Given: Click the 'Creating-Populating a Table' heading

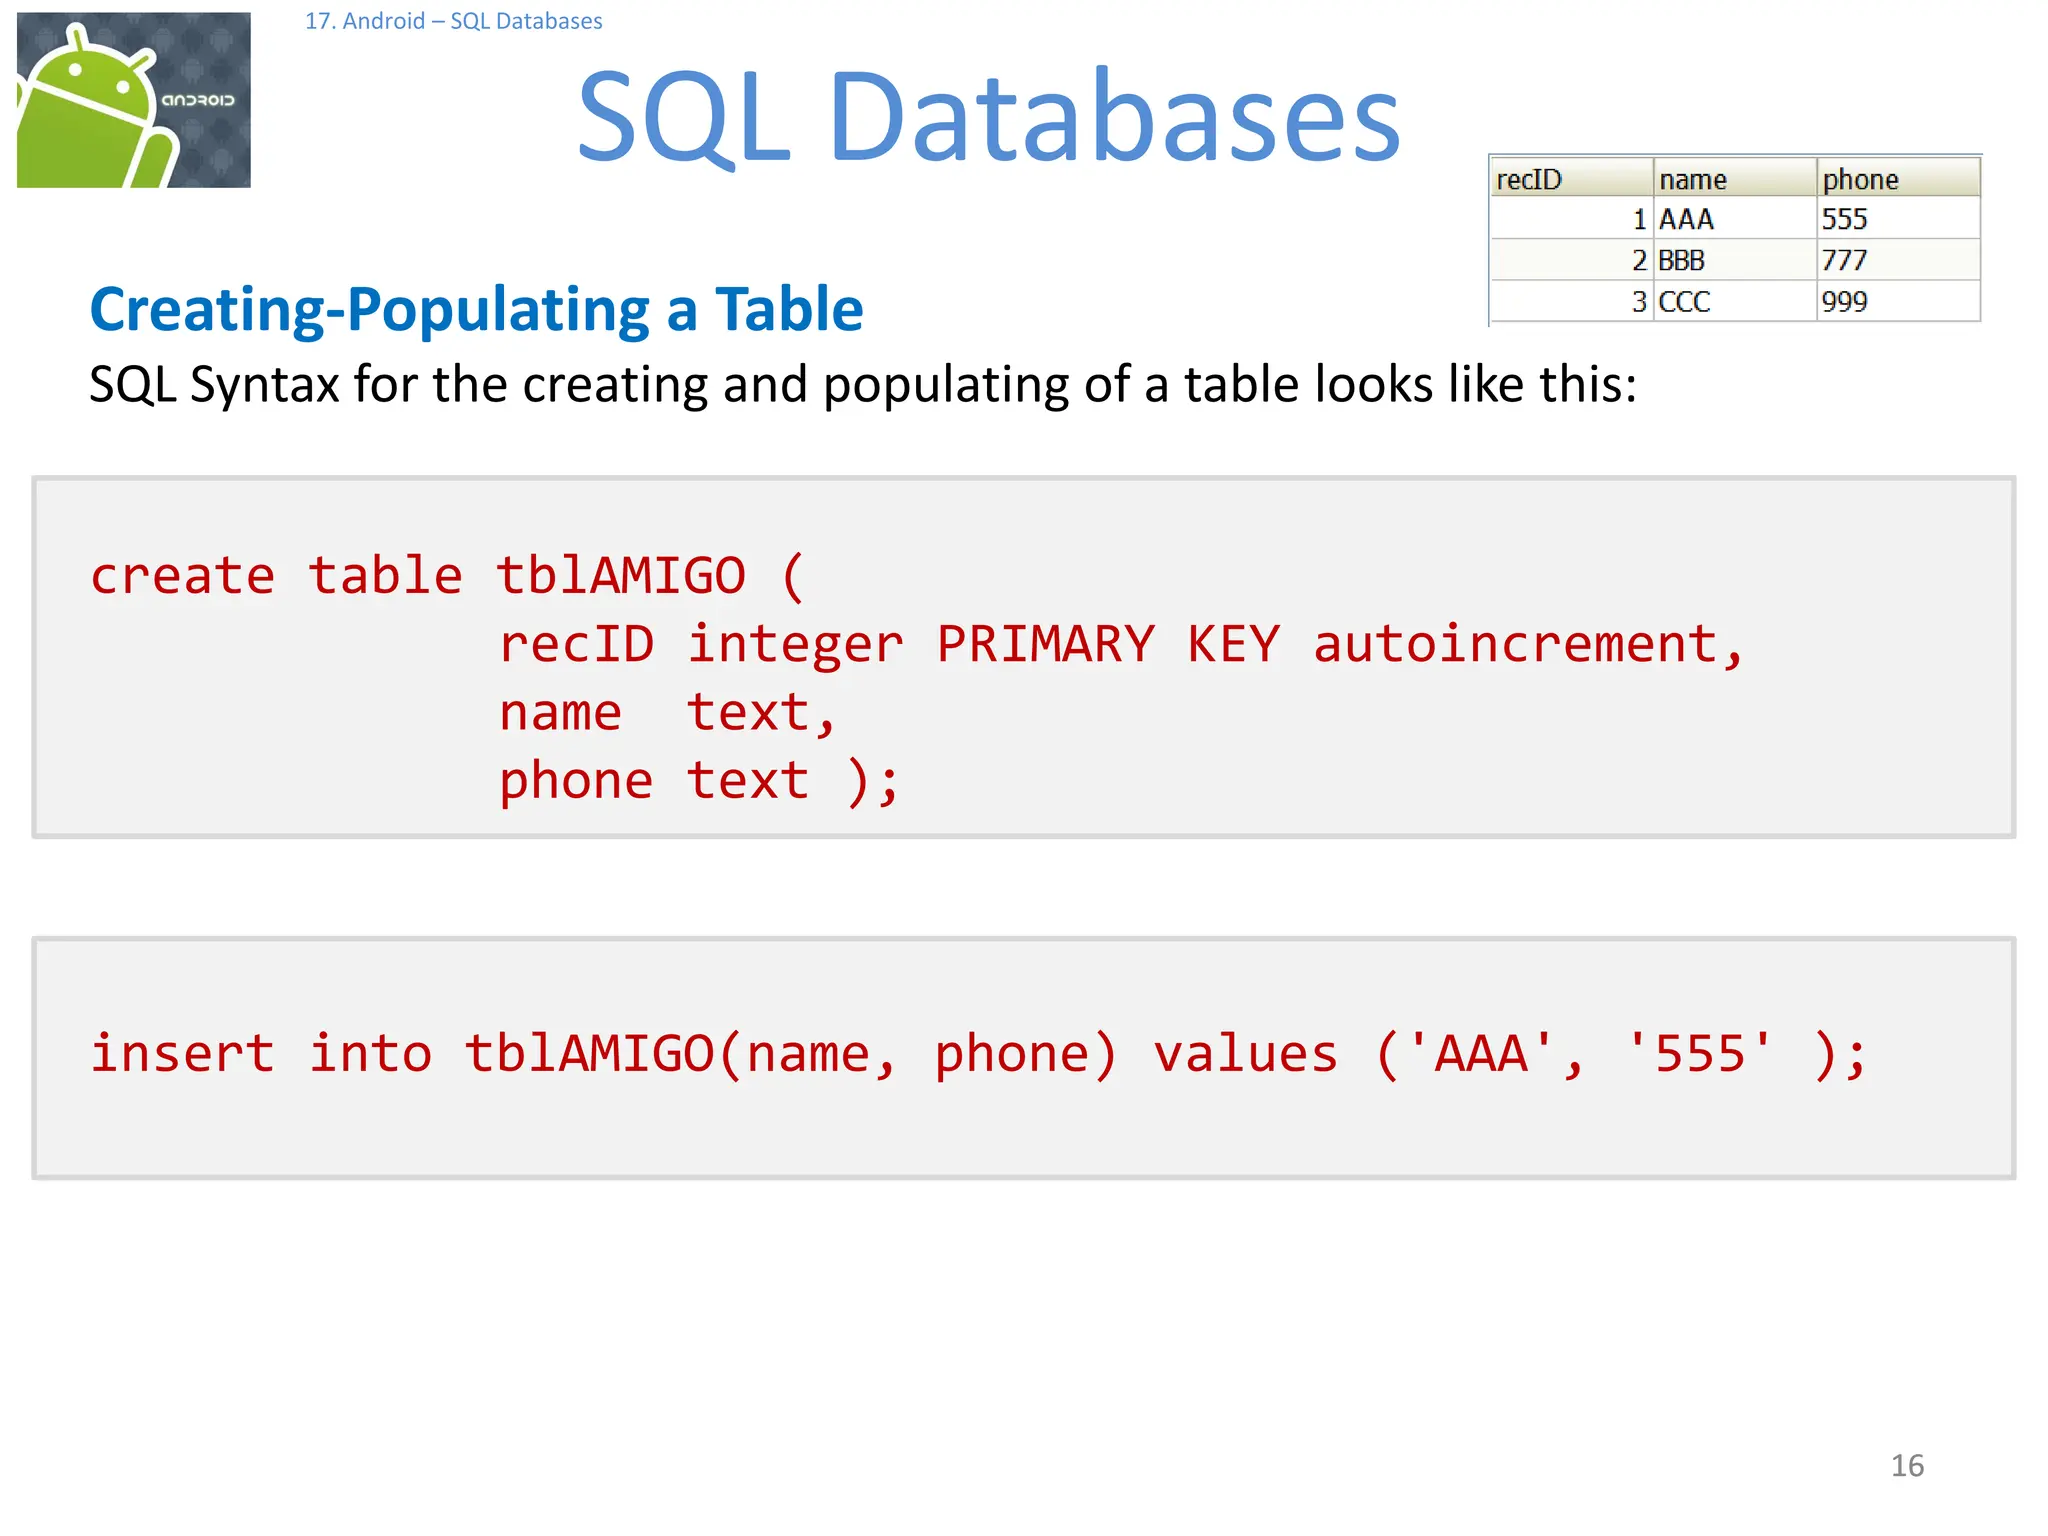Looking at the screenshot, I should click(x=476, y=309).
